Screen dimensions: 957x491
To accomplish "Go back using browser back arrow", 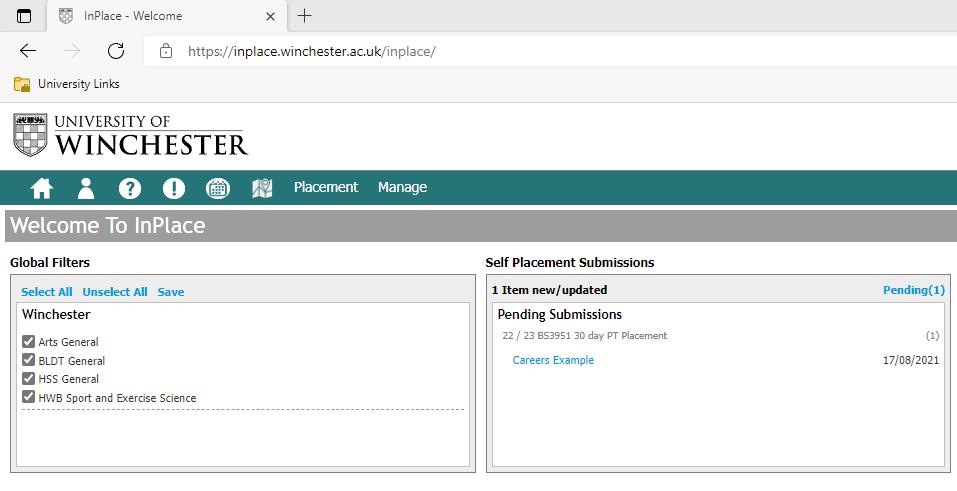I will point(28,51).
